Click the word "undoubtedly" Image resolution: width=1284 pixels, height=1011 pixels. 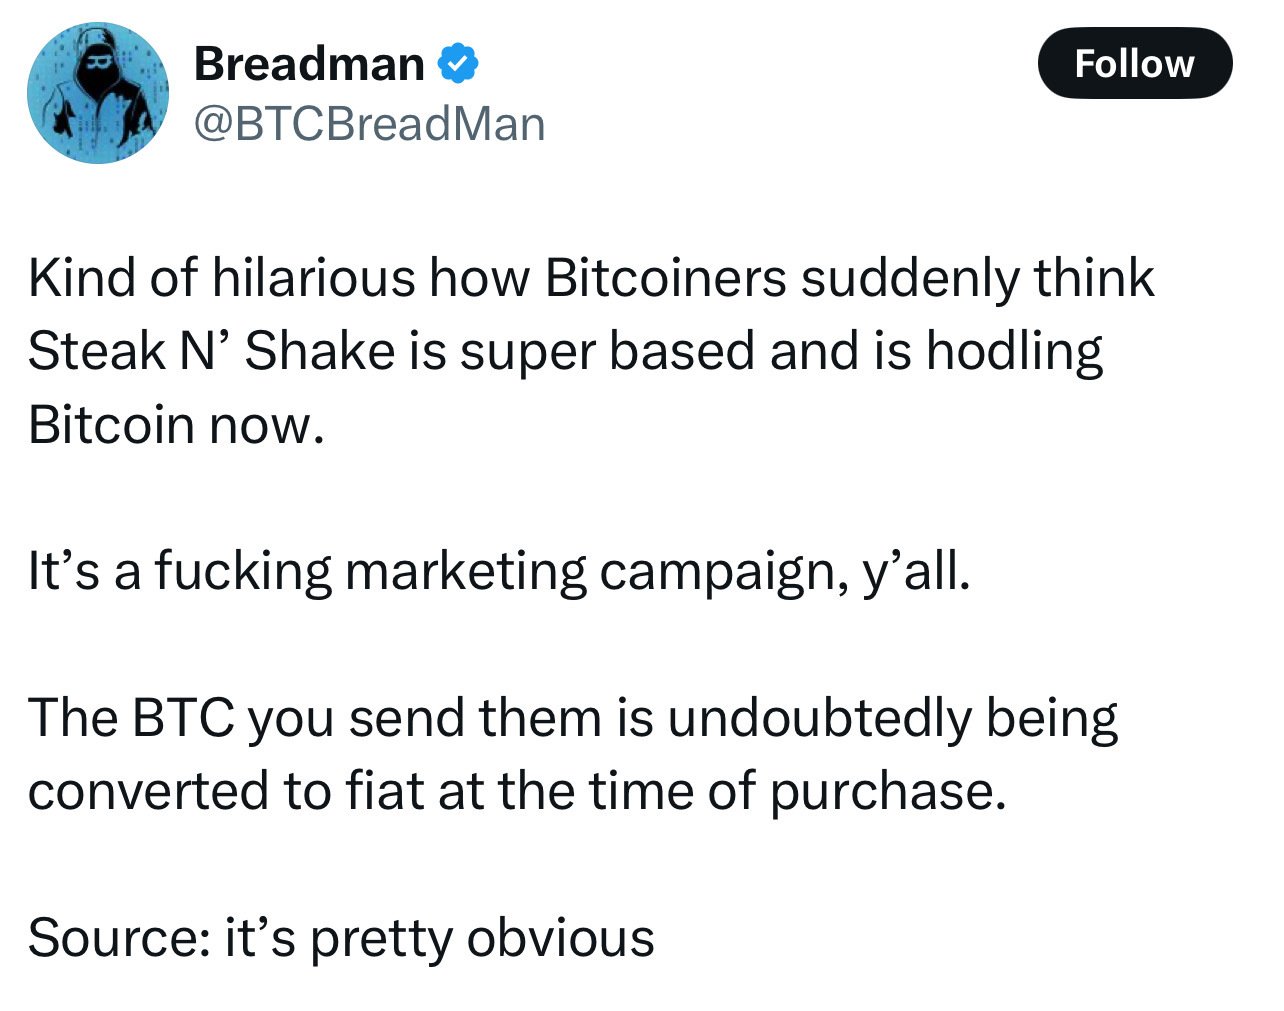pyautogui.click(x=818, y=721)
